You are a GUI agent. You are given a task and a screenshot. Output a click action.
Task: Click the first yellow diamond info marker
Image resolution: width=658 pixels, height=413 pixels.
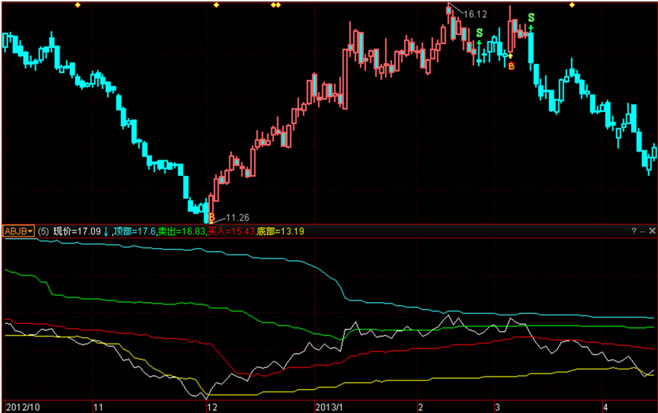coord(78,5)
